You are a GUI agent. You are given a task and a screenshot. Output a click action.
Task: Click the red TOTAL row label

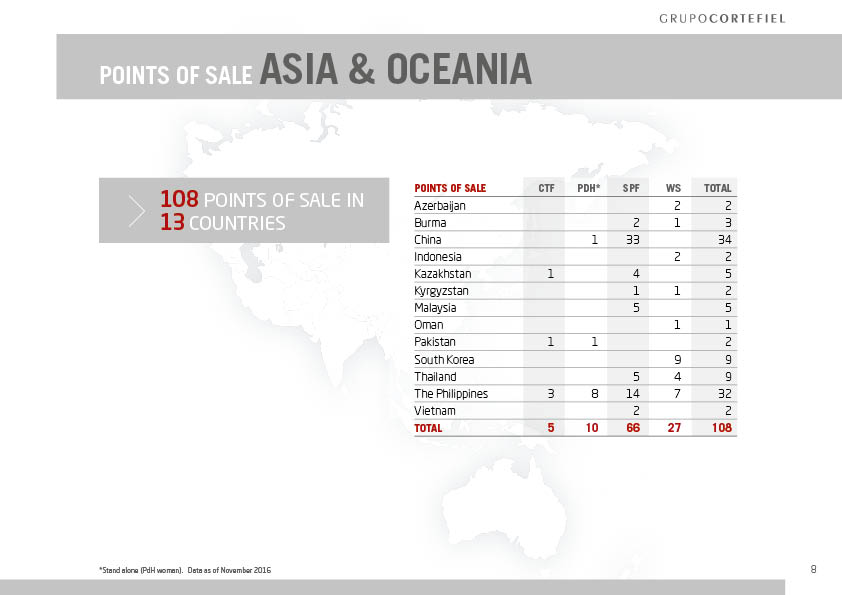[428, 428]
